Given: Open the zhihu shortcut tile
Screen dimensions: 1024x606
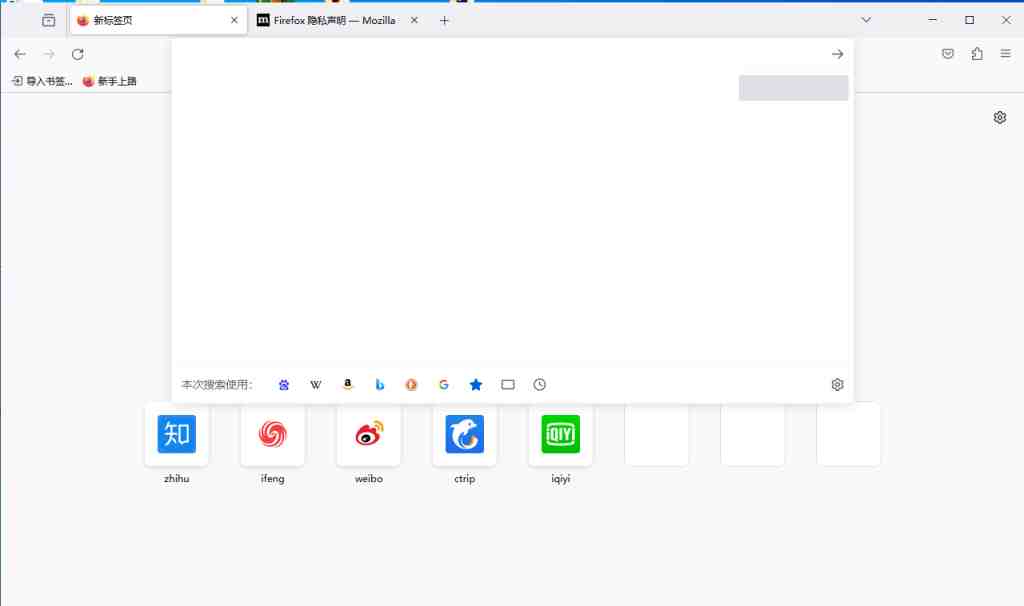Looking at the screenshot, I should [176, 434].
